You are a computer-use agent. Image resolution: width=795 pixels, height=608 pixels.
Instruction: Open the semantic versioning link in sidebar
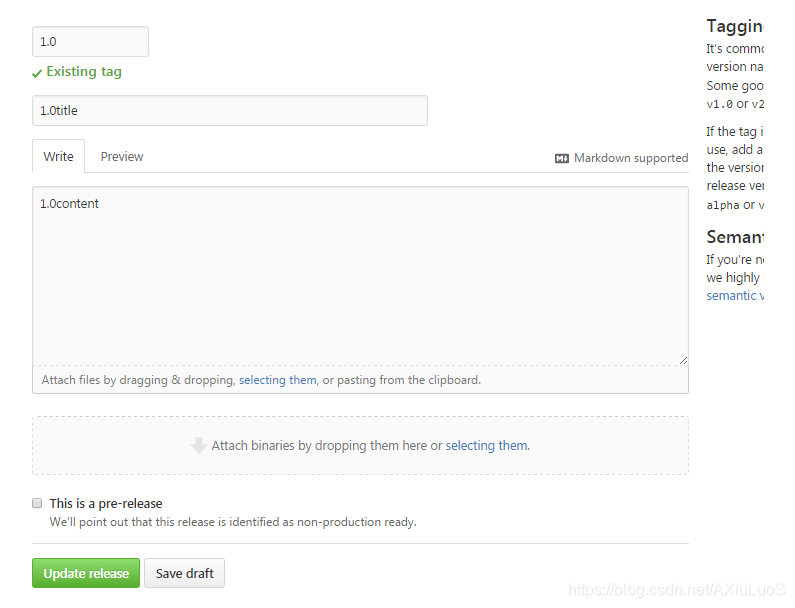[x=735, y=296]
